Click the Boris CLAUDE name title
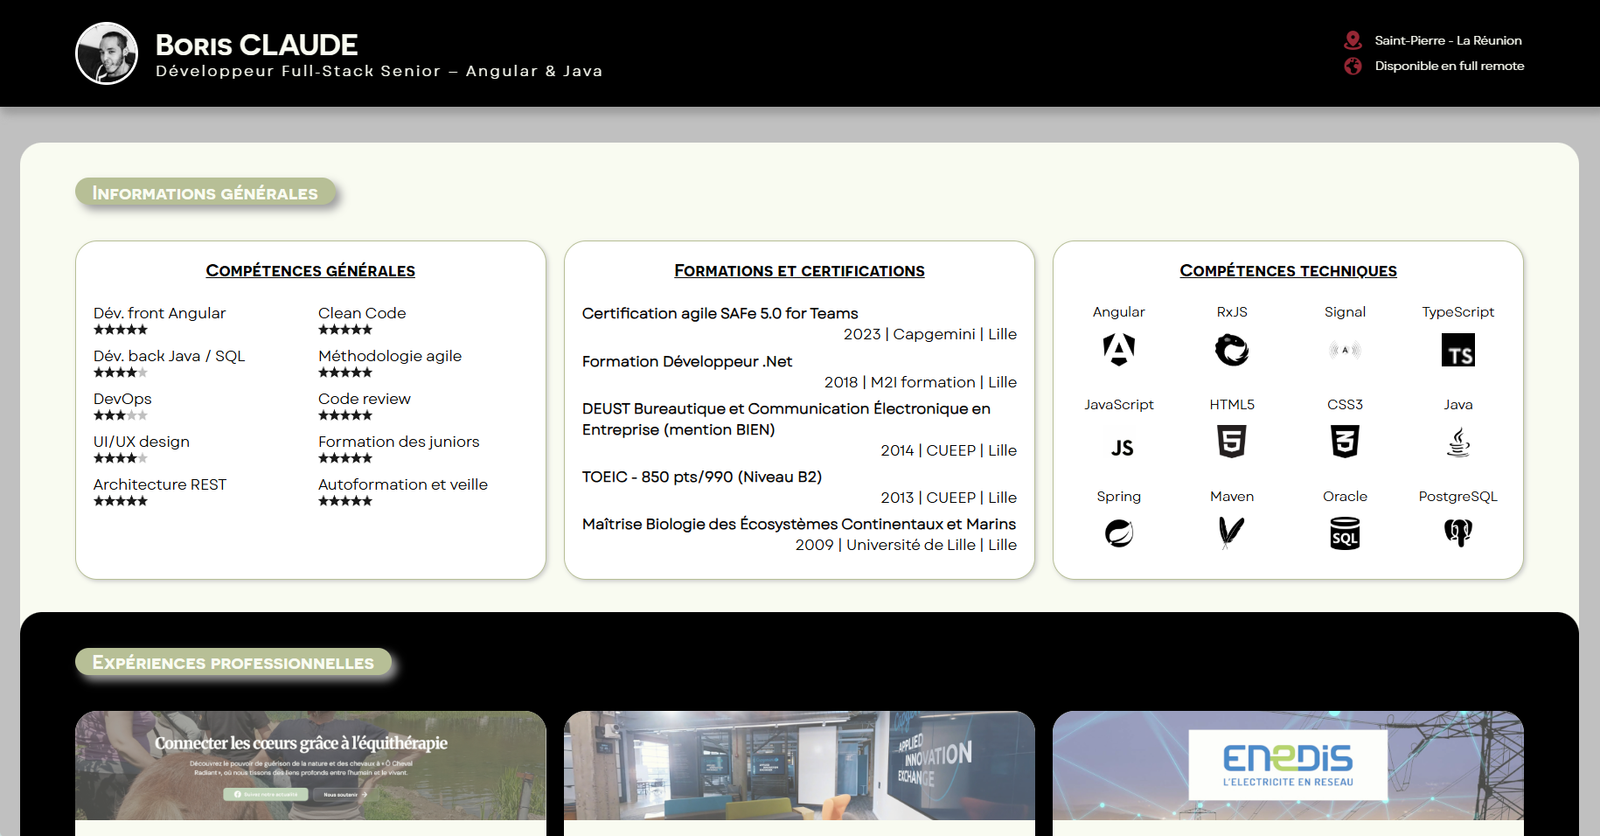The image size is (1600, 836). pyautogui.click(x=256, y=45)
